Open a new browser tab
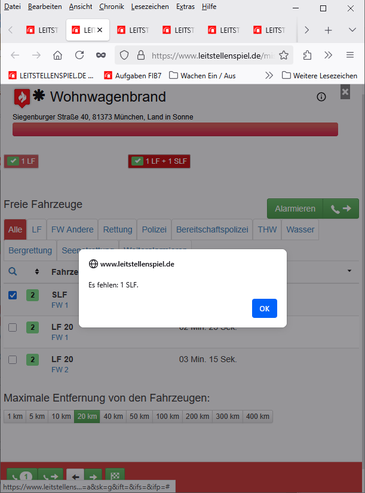 pyautogui.click(x=328, y=30)
